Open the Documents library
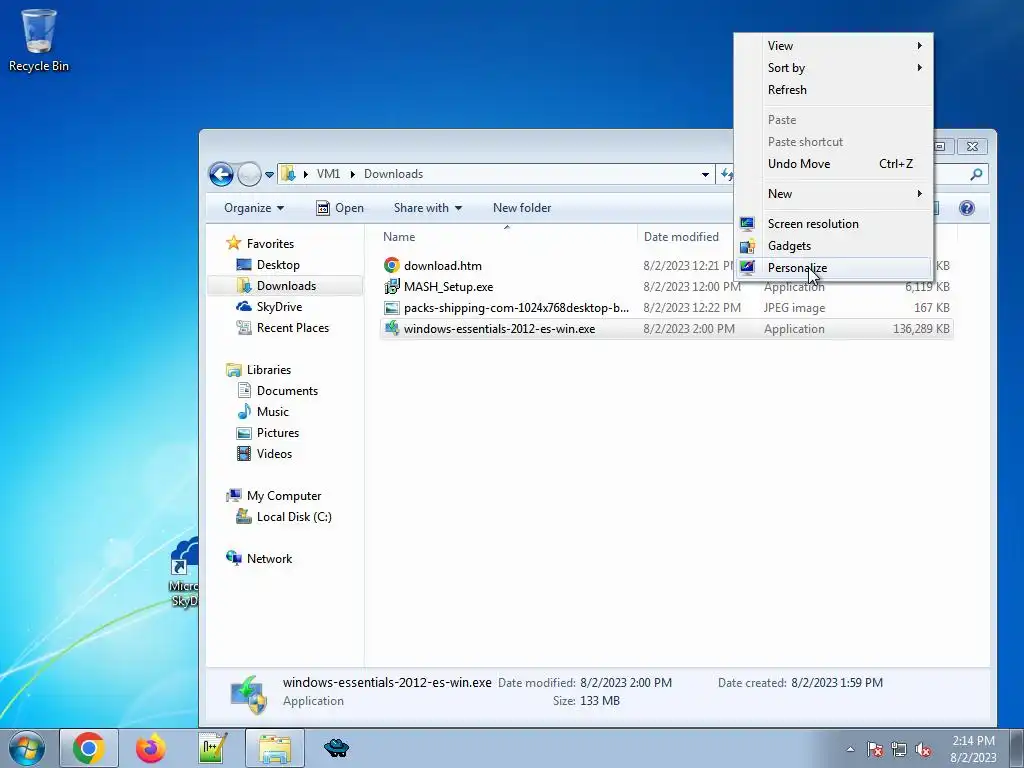 278,391
